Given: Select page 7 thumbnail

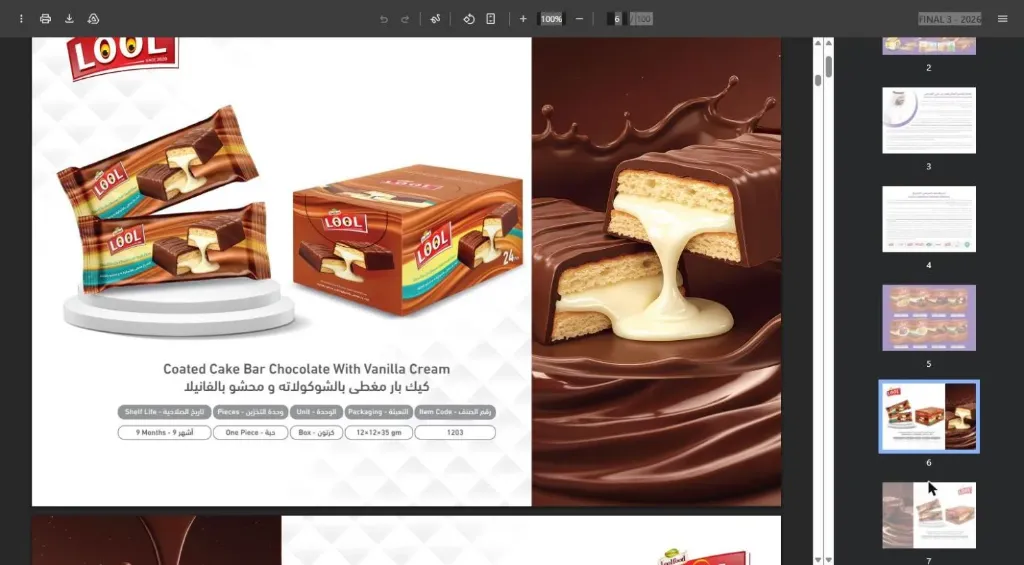Looking at the screenshot, I should pos(929,515).
